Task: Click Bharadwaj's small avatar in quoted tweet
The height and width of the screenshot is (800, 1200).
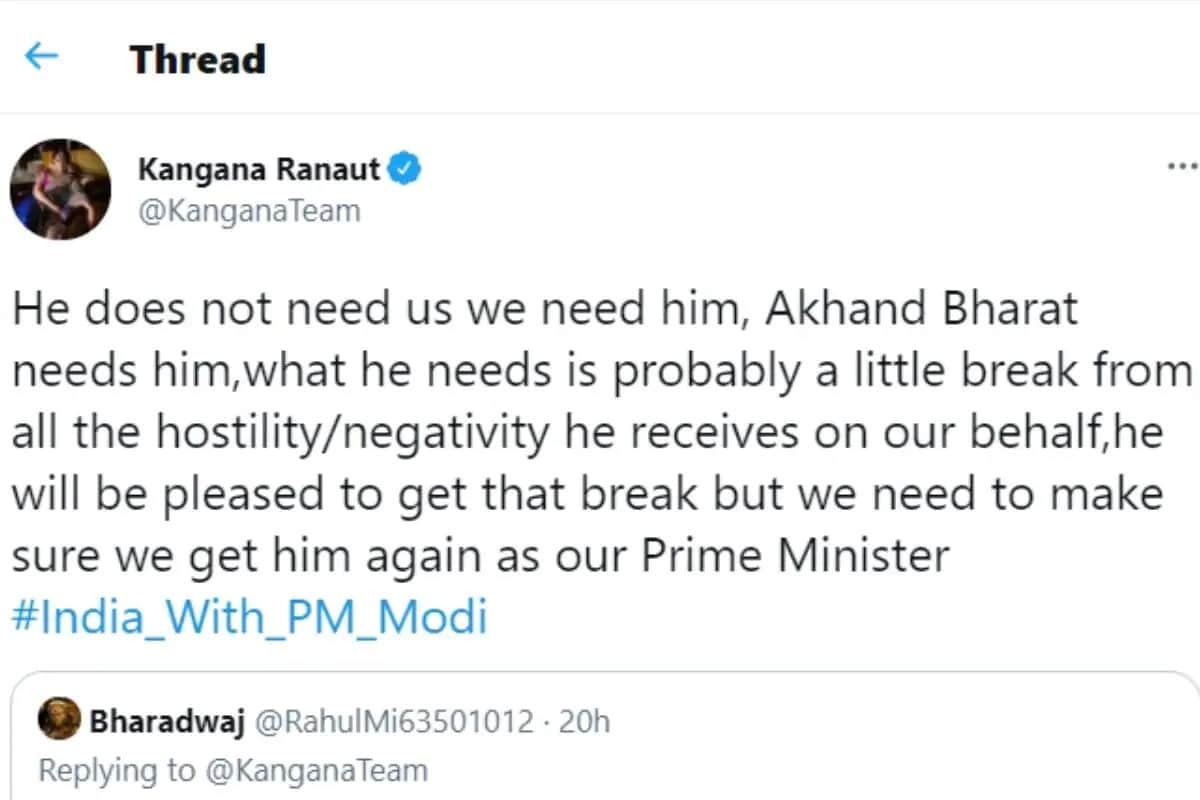Action: pos(59,722)
